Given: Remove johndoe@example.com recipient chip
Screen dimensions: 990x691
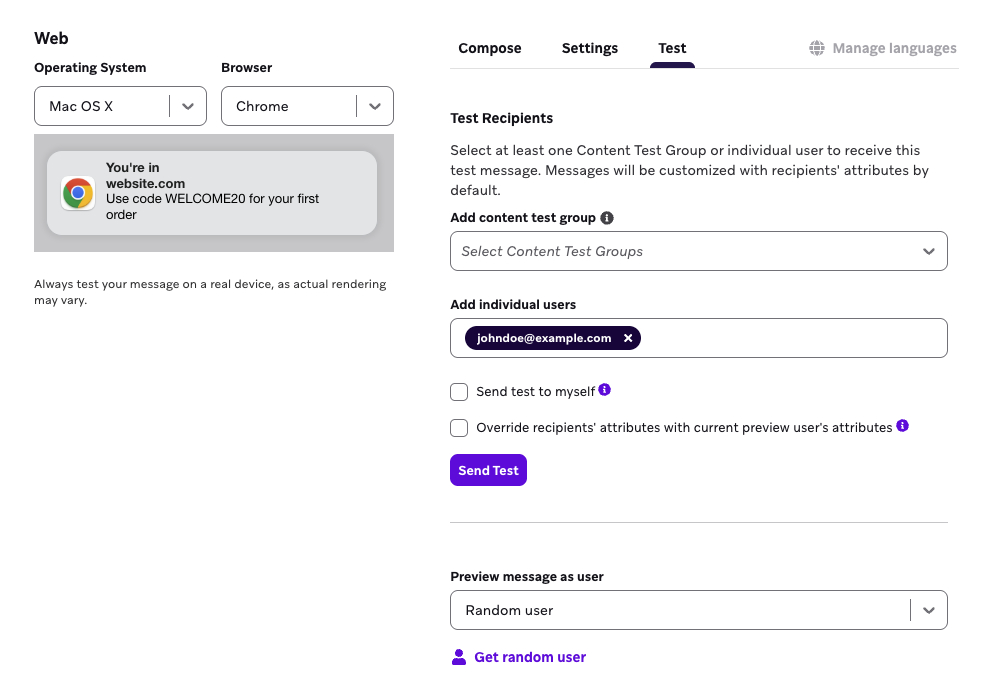Looking at the screenshot, I should [628, 338].
